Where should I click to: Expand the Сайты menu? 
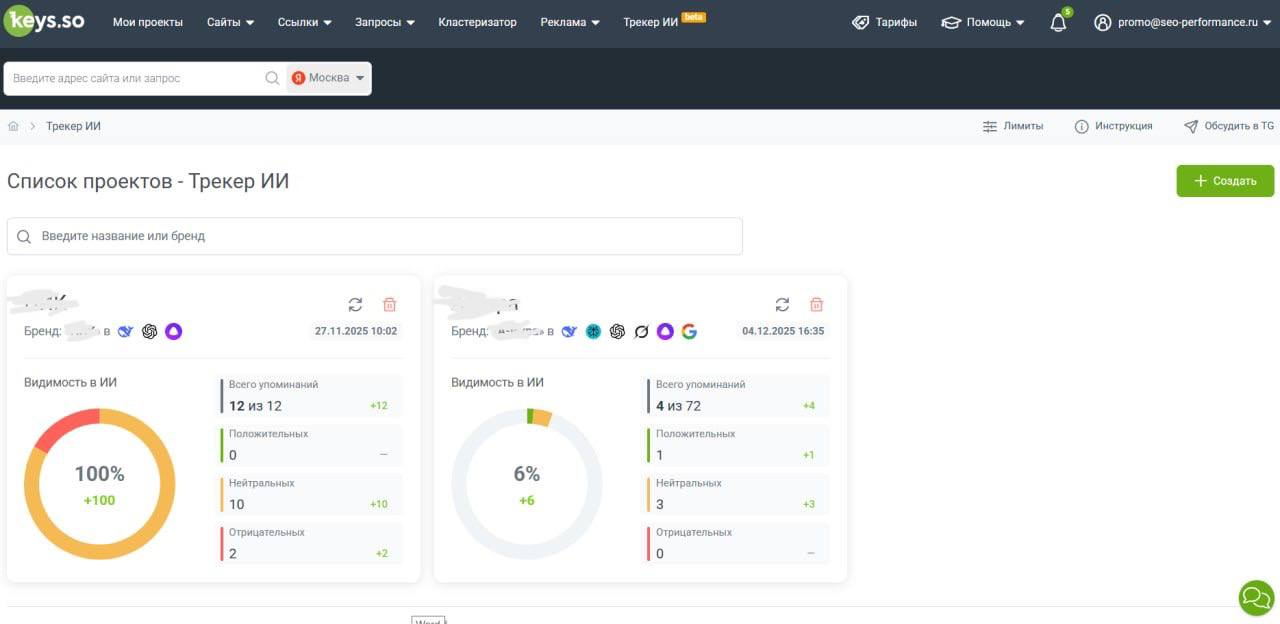coord(231,22)
